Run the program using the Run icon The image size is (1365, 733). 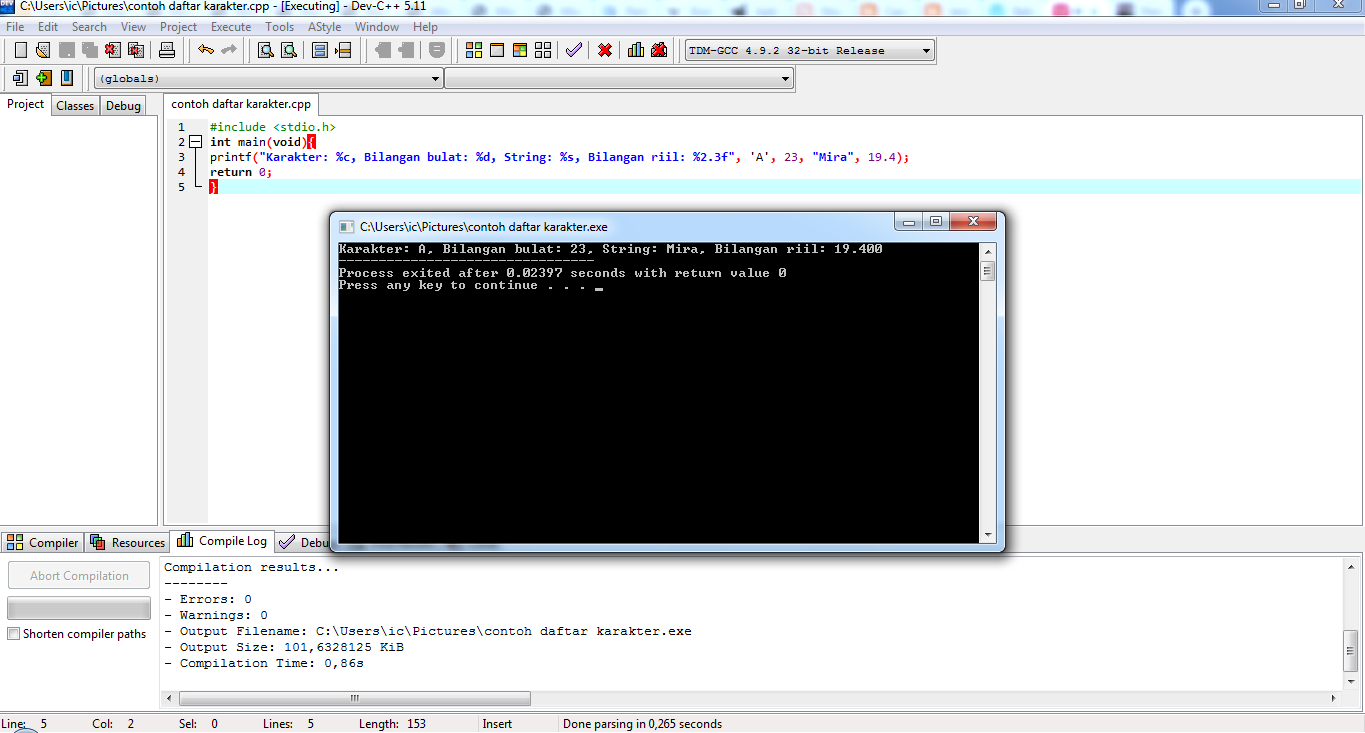[x=497, y=50]
